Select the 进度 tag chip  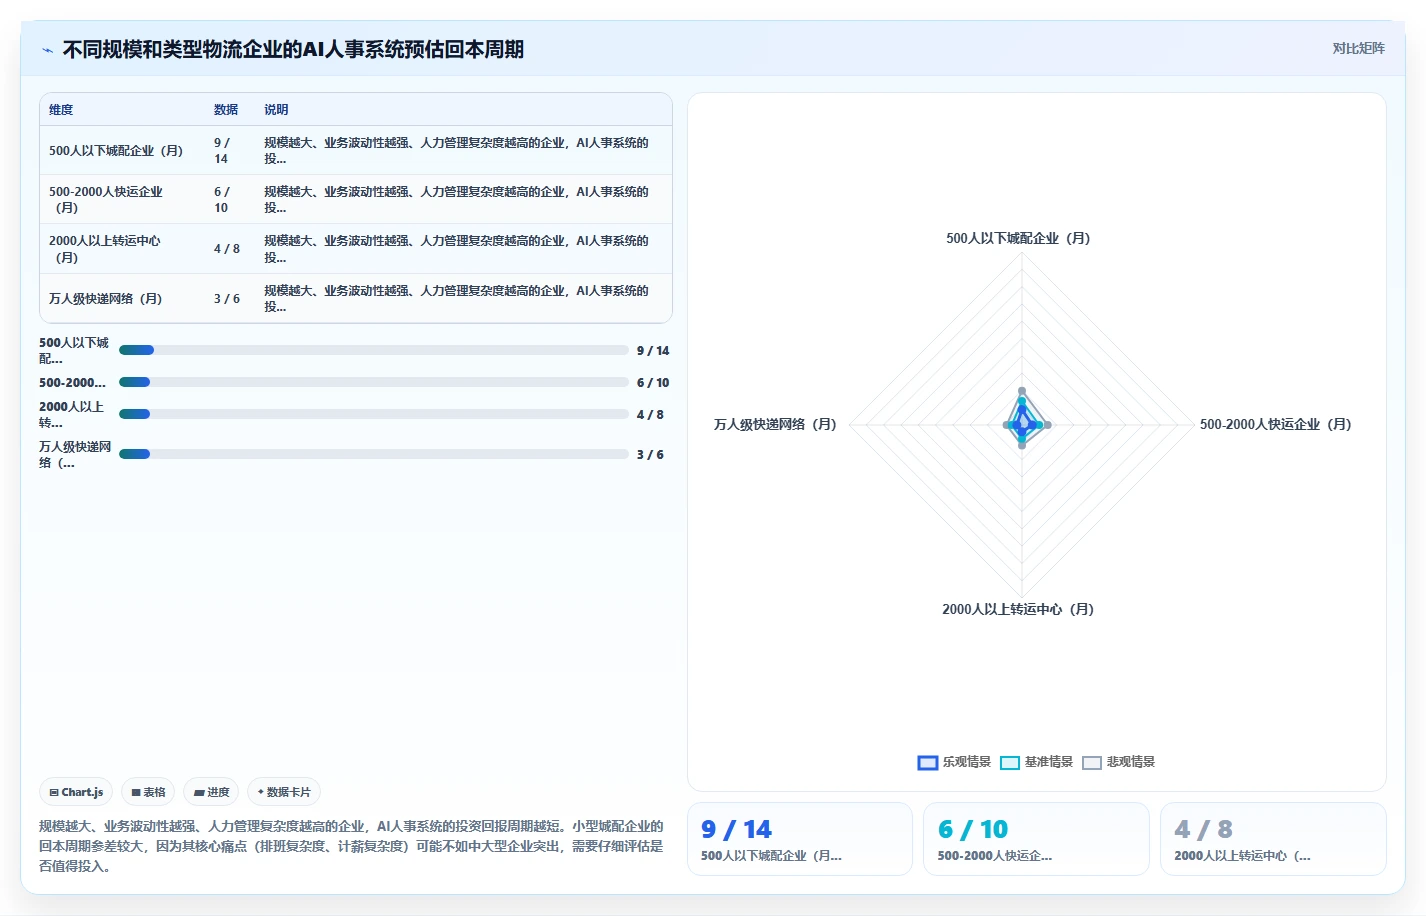211,792
